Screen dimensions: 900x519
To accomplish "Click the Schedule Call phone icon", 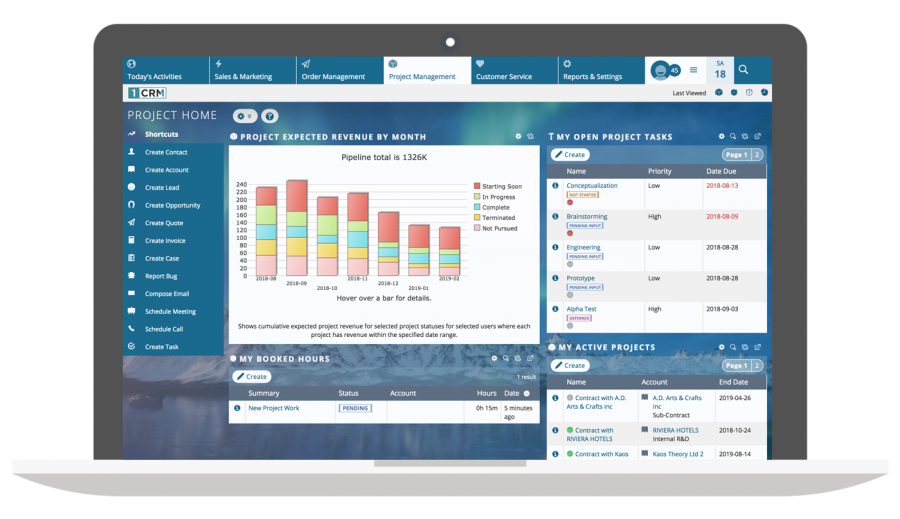I will 131,328.
